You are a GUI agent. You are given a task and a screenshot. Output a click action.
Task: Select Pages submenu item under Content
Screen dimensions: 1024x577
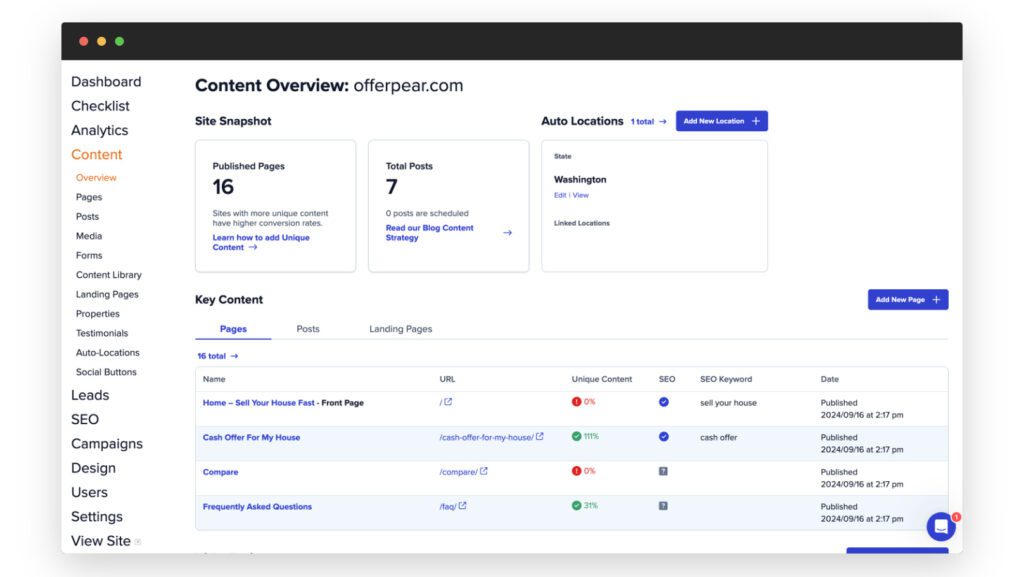[x=89, y=197]
